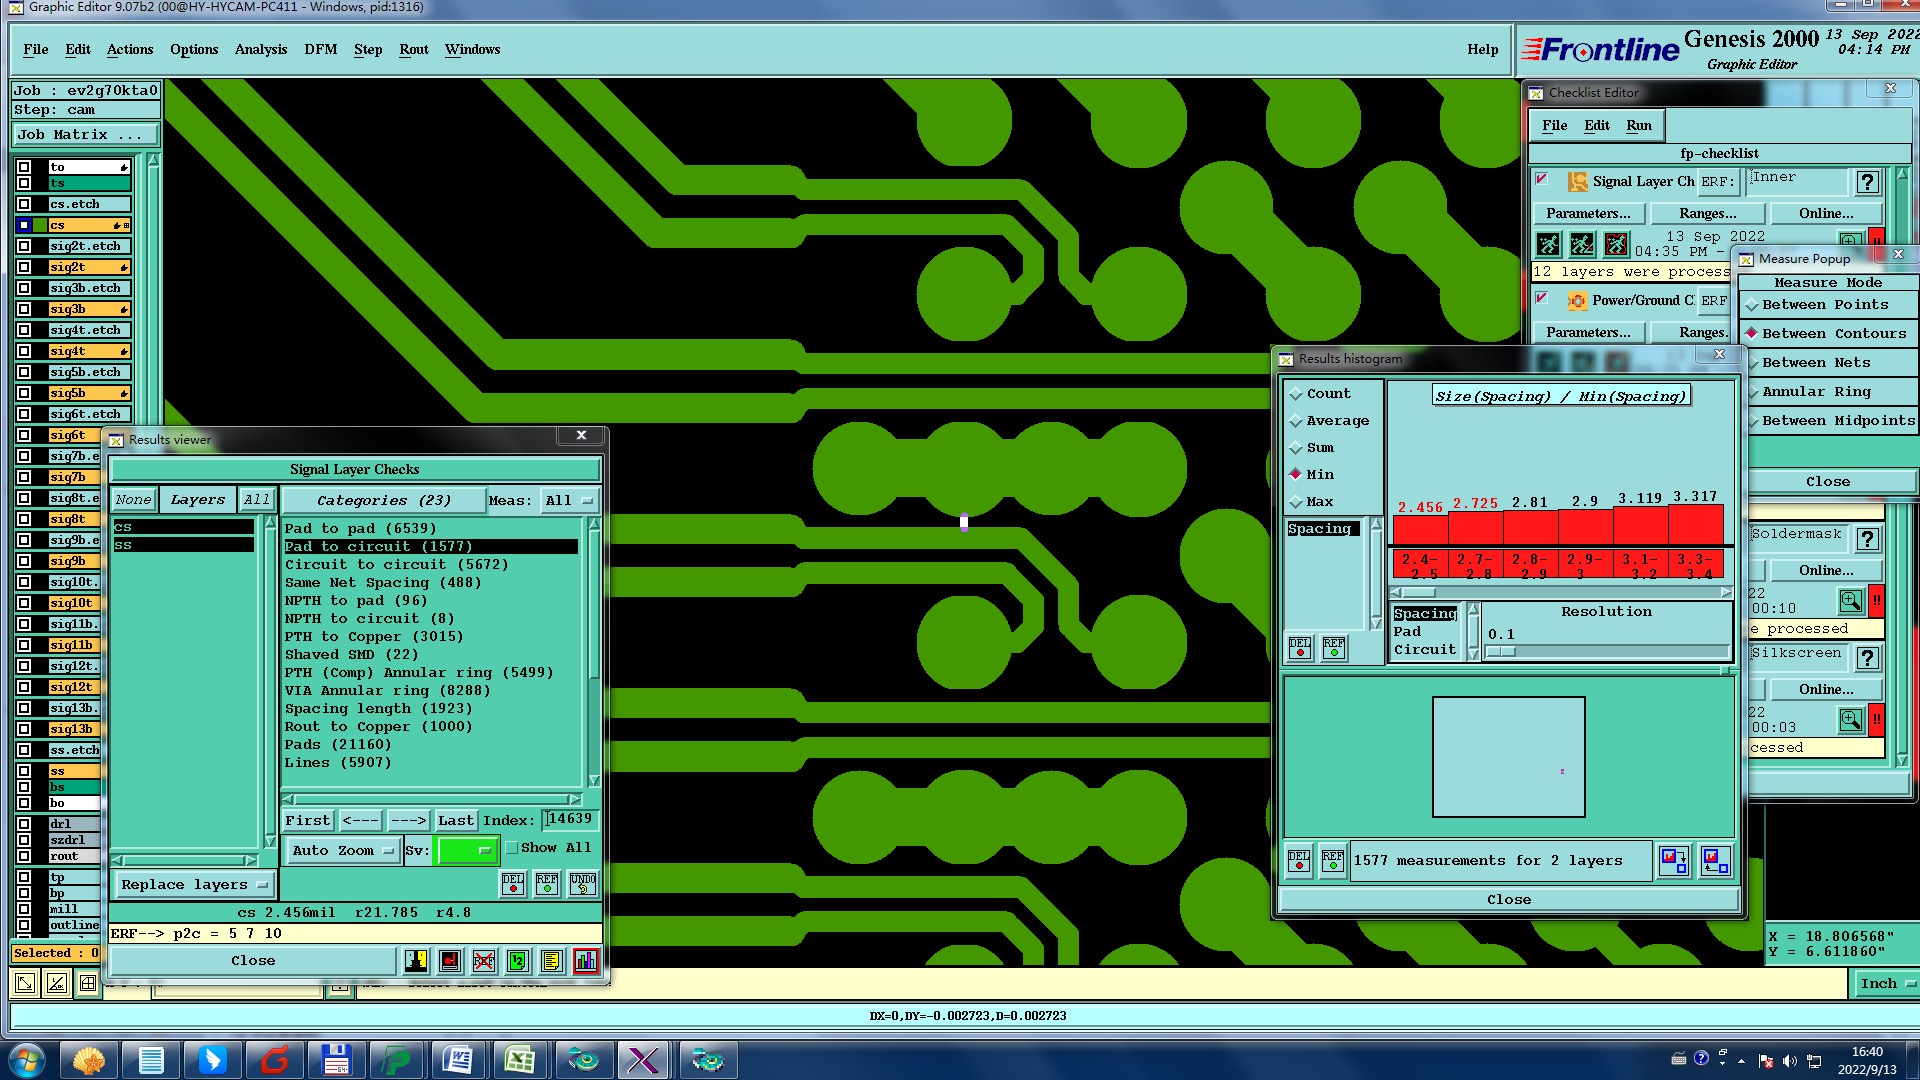The width and height of the screenshot is (1920, 1080).
Task: Click the yellow notes report icon
Action: (x=552, y=961)
